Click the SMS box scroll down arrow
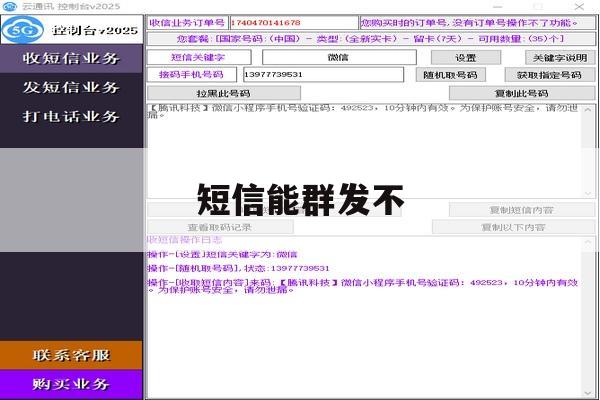 [588, 193]
